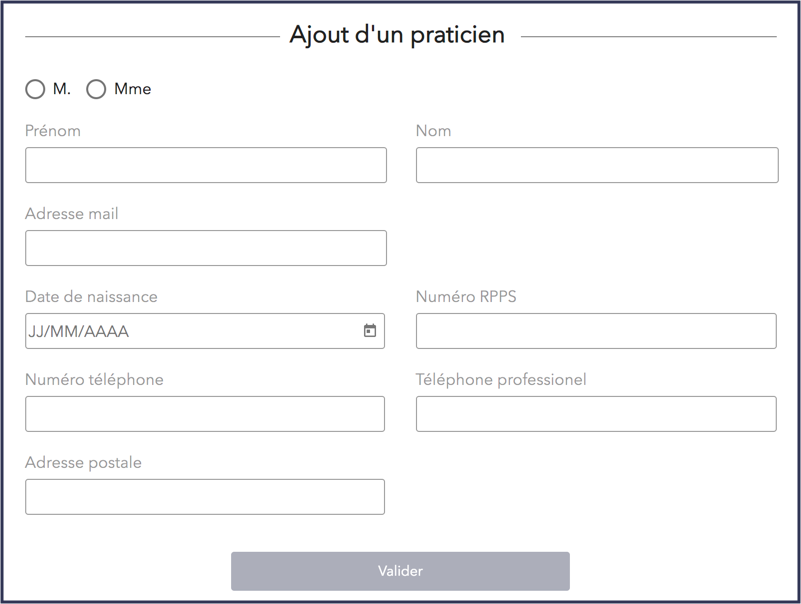Focus the Téléphone professionnel input box
Screen dimensions: 801x604
point(596,414)
